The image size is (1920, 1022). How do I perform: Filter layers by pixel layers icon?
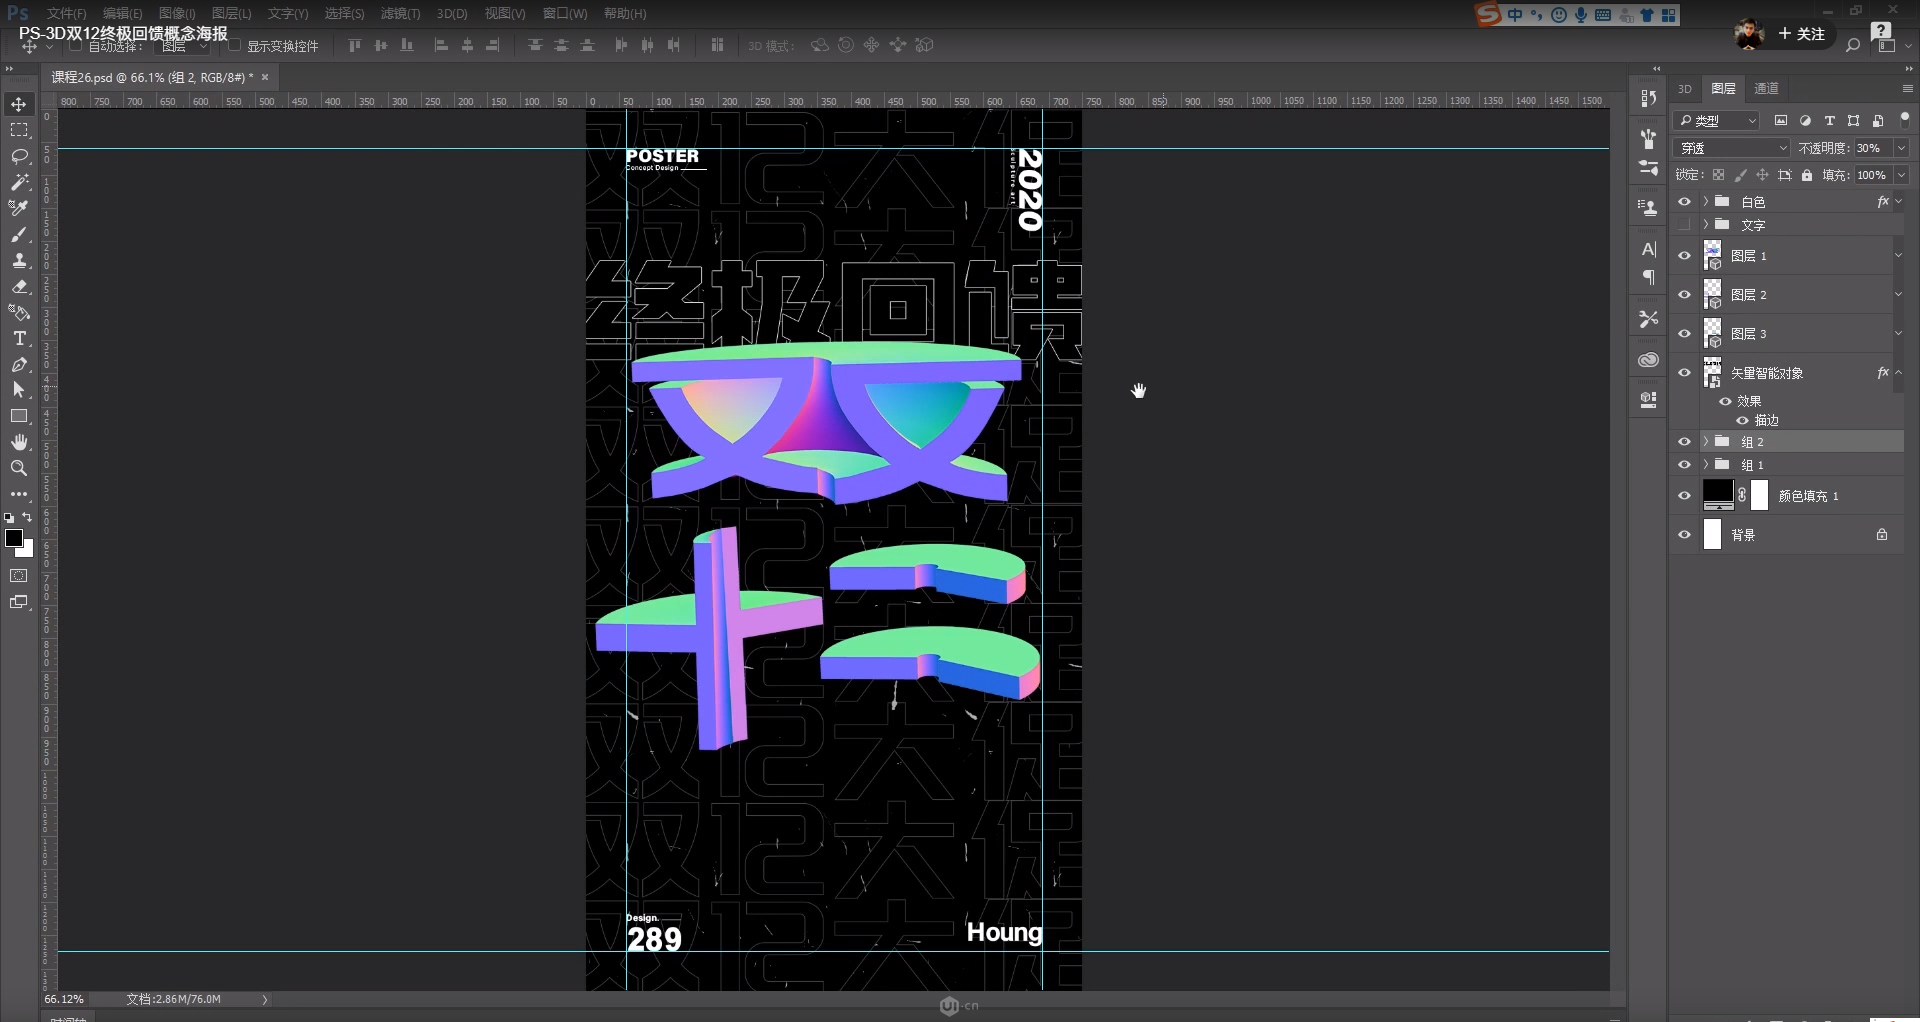pos(1781,121)
